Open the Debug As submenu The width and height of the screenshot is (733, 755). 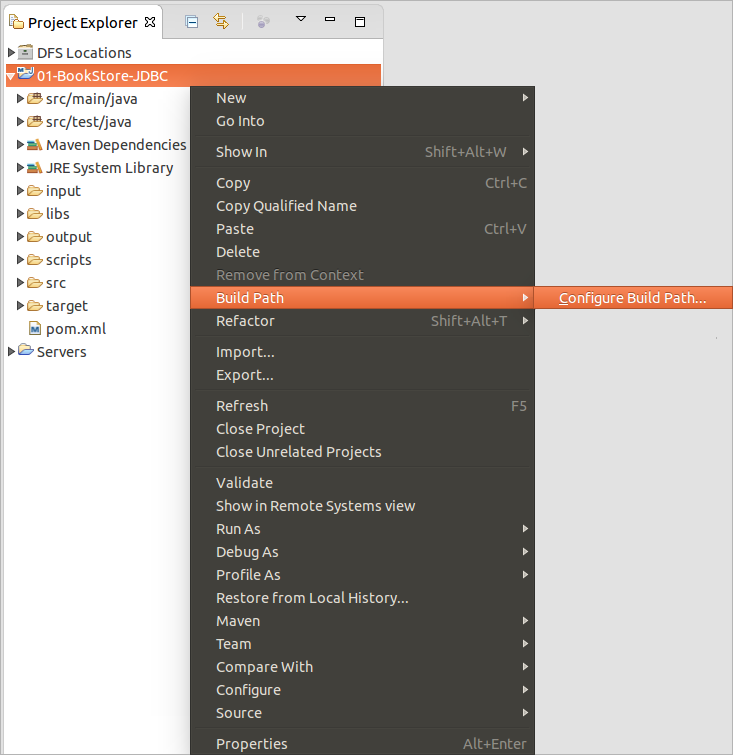coord(363,552)
